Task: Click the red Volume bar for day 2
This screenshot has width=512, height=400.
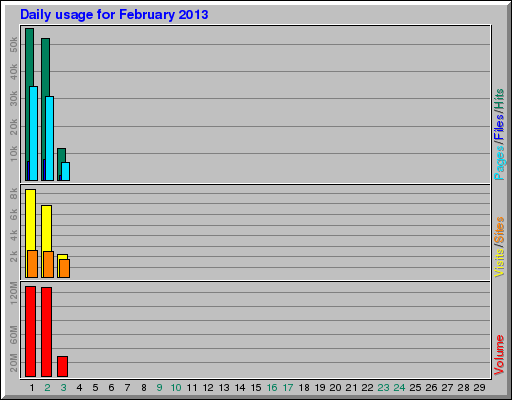Action: point(46,332)
